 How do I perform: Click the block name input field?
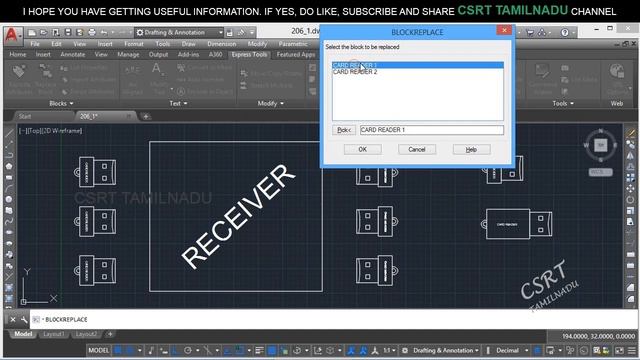431,130
